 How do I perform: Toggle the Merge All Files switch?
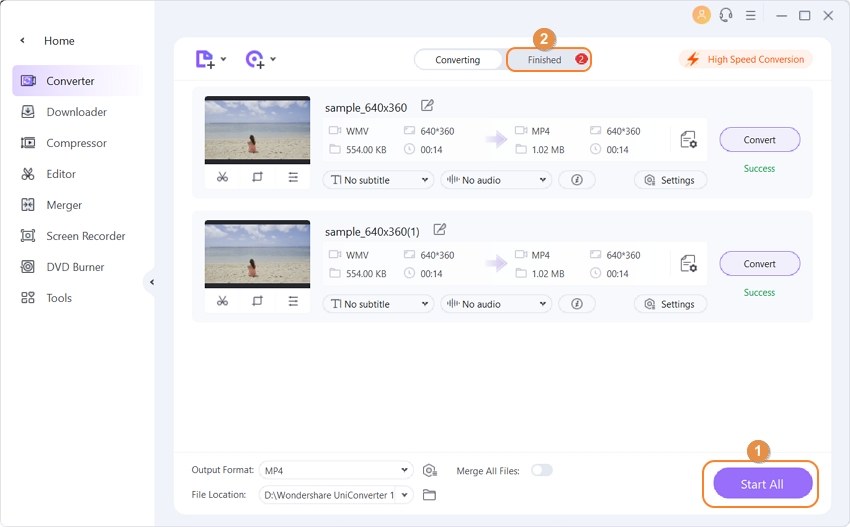(541, 470)
